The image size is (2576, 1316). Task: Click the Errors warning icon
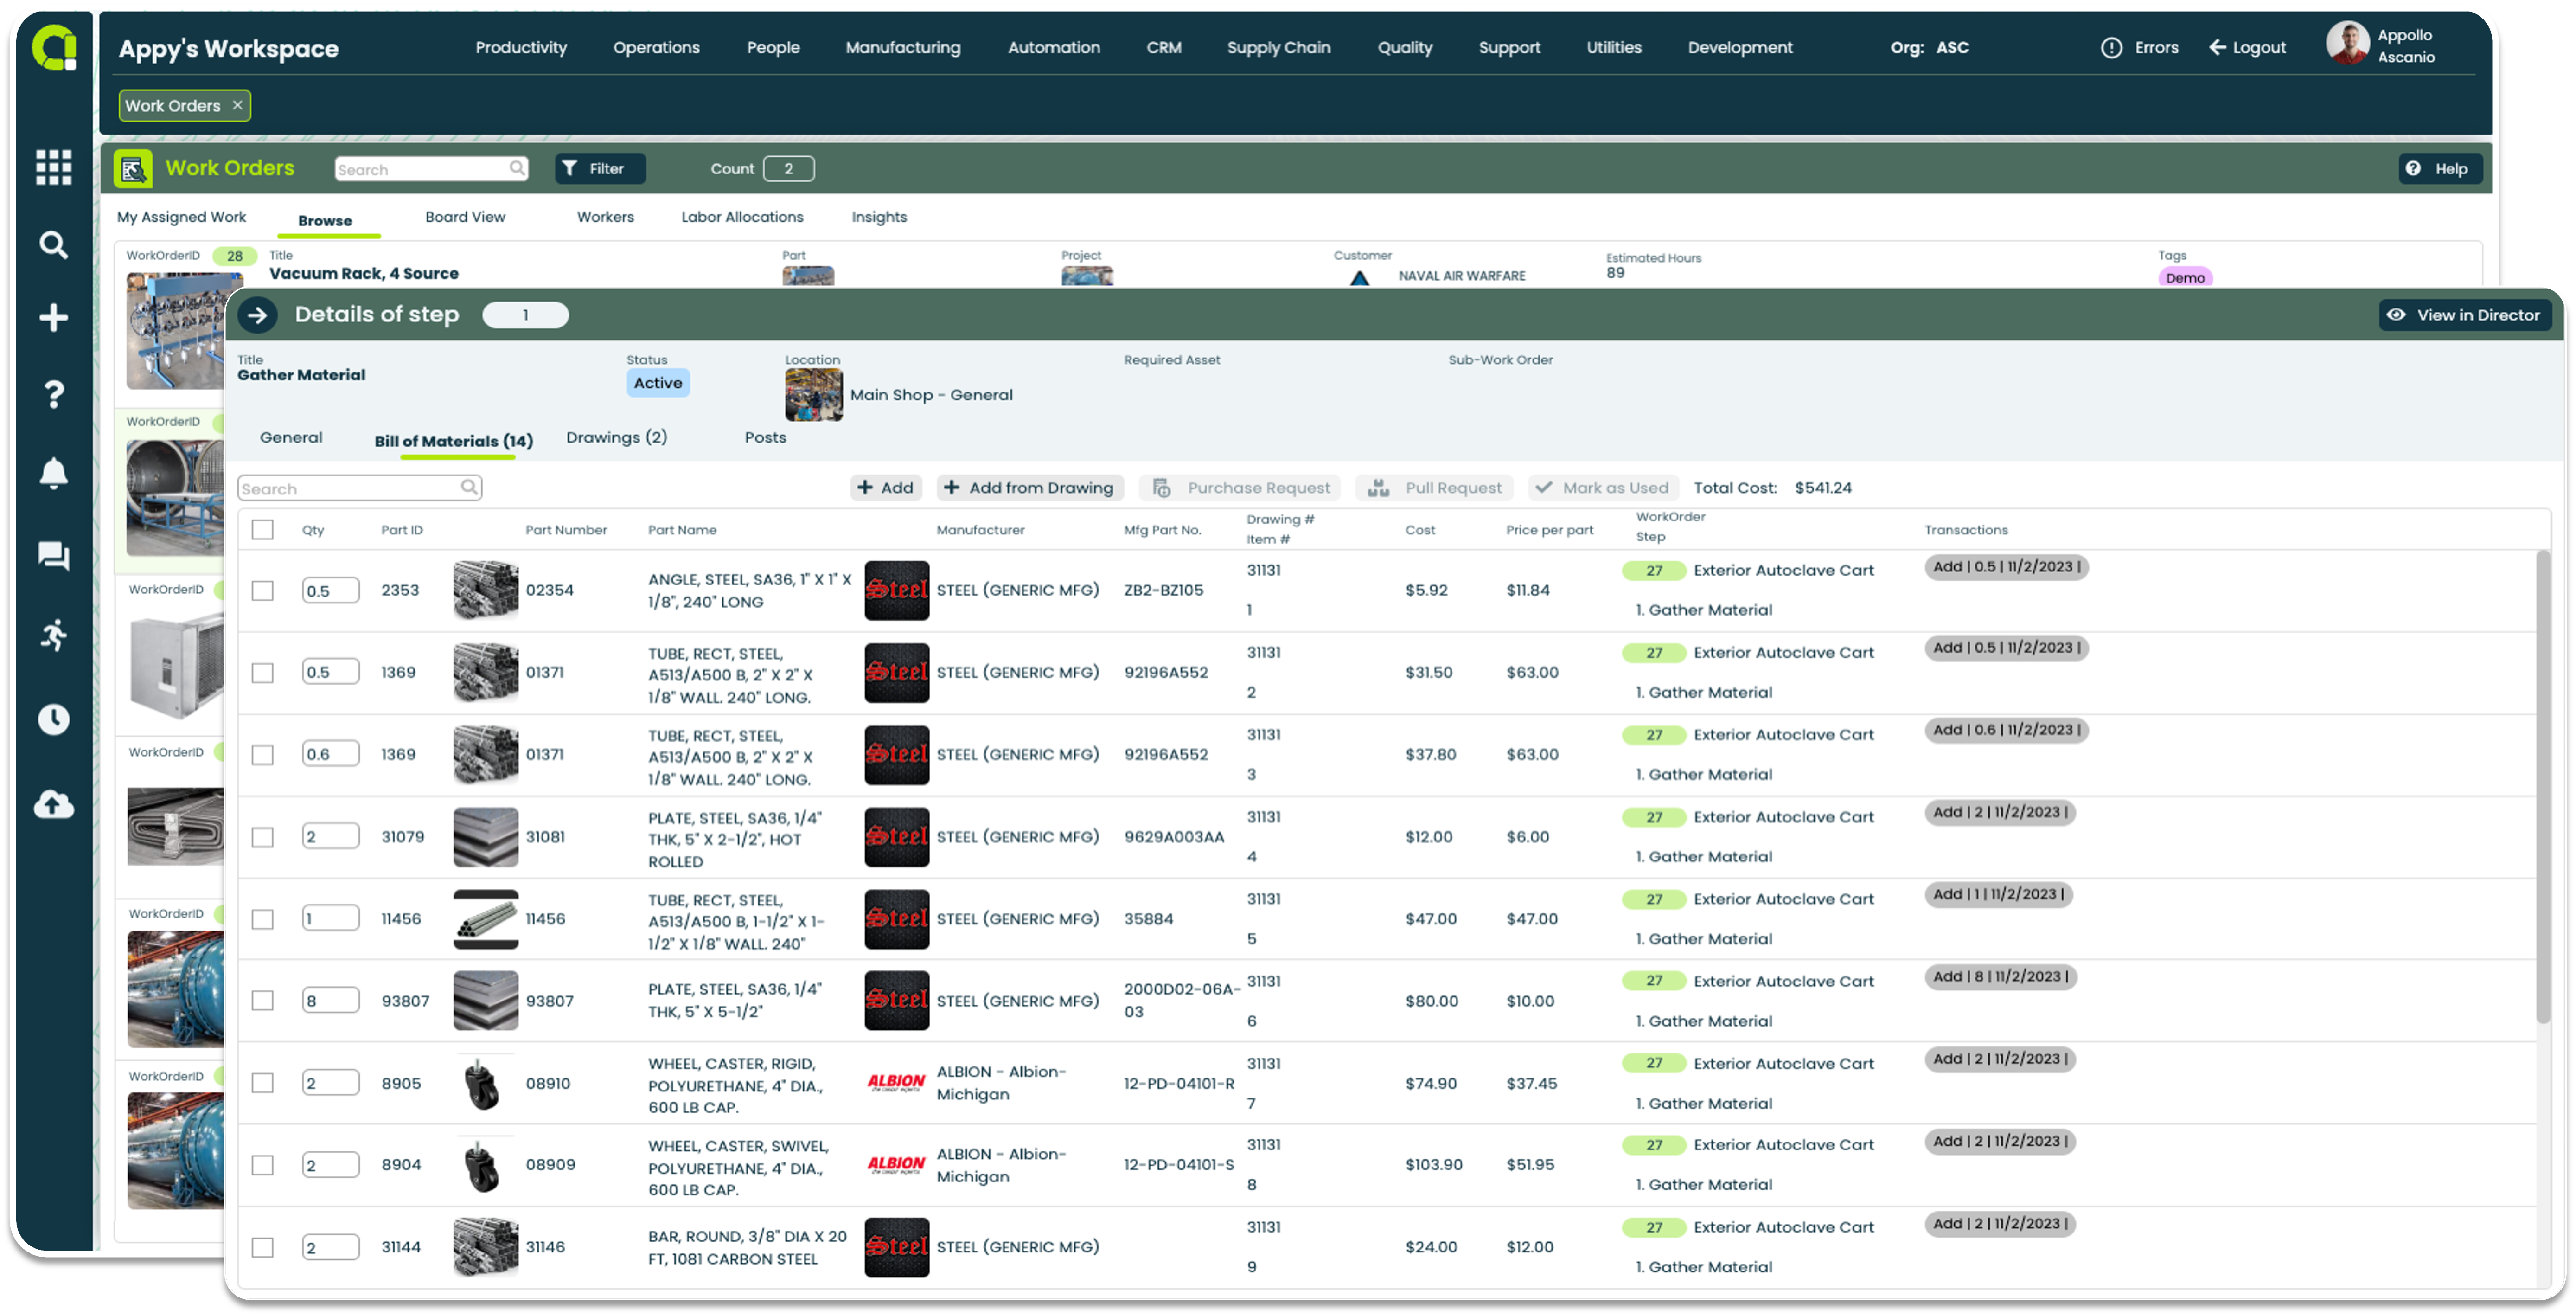(2111, 47)
